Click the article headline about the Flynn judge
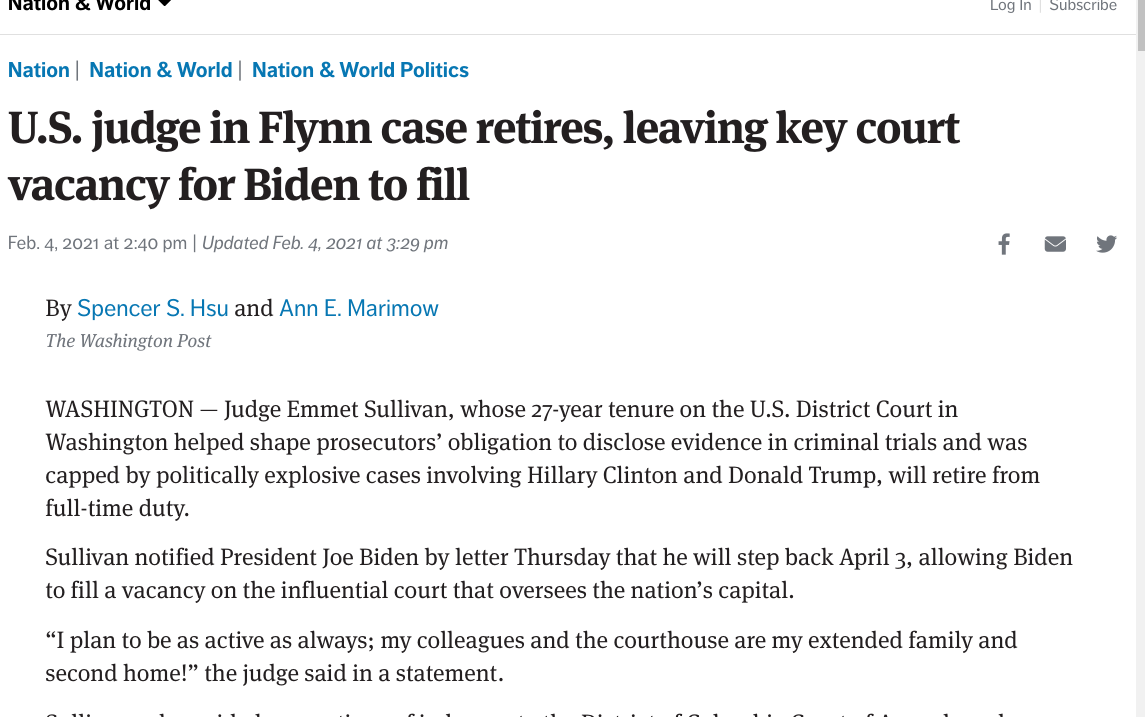This screenshot has width=1145, height=717. [x=483, y=156]
